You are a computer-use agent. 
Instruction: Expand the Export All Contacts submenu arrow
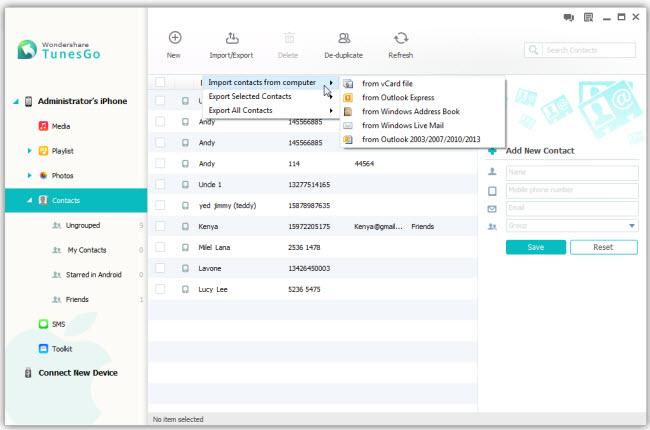point(331,110)
